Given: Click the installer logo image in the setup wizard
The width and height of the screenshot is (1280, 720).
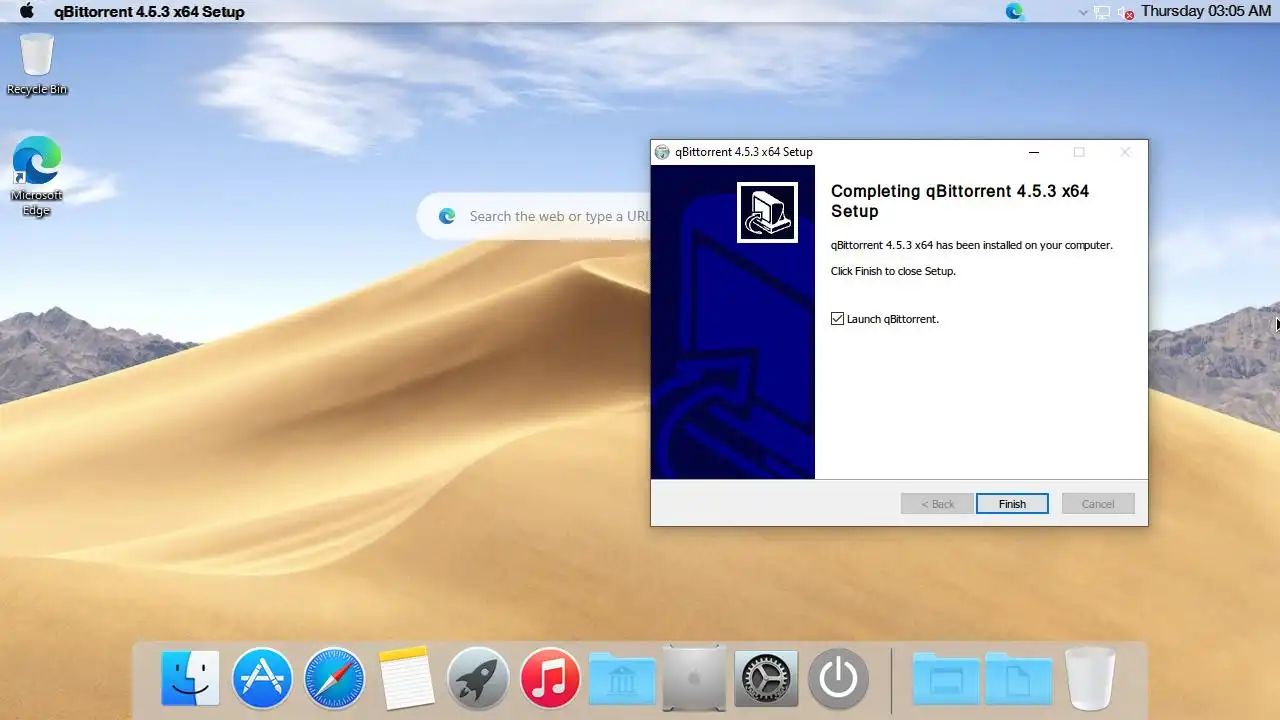Looking at the screenshot, I should 767,212.
